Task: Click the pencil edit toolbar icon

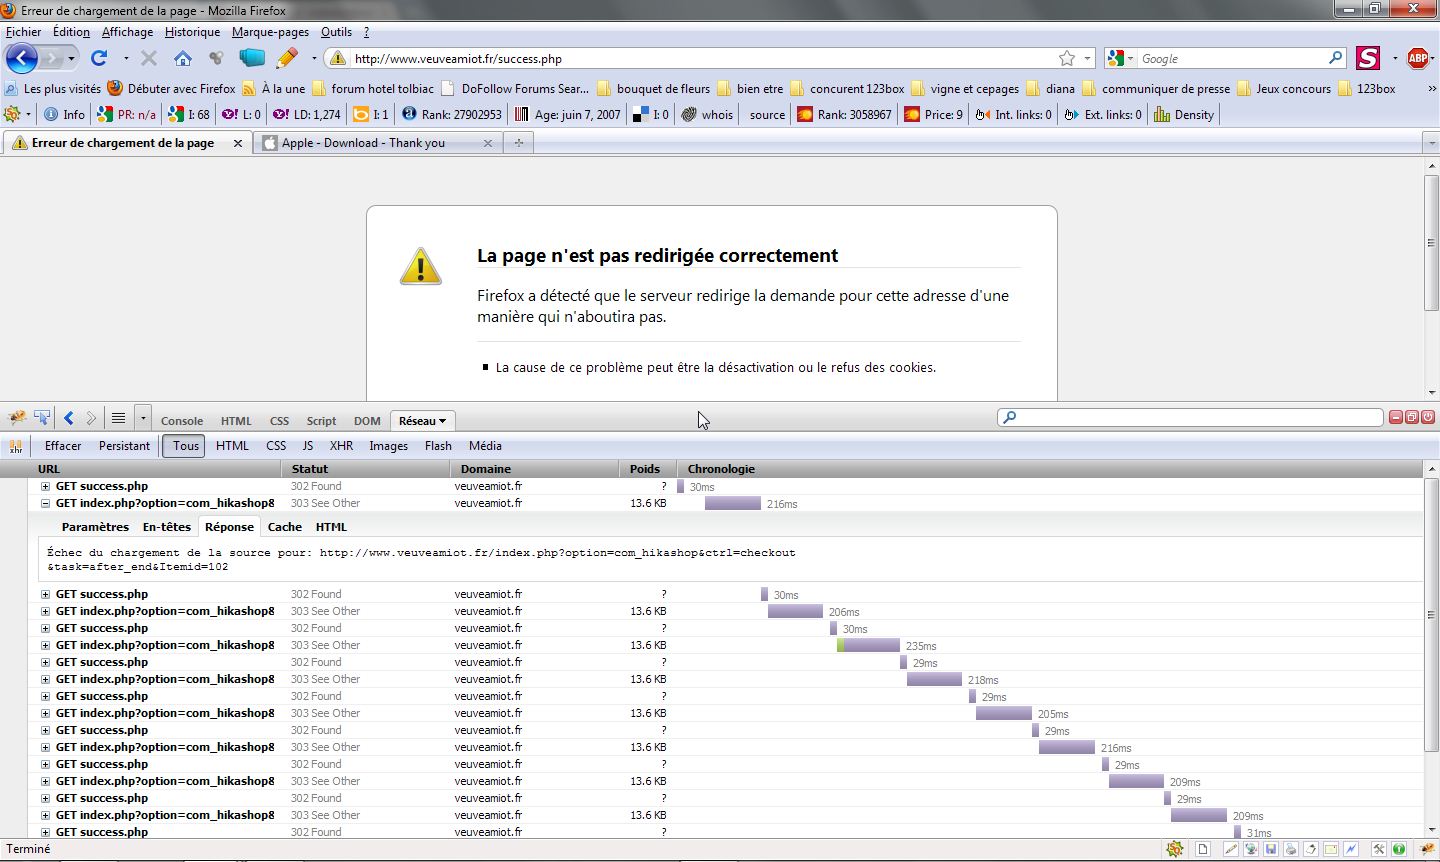Action: click(287, 59)
